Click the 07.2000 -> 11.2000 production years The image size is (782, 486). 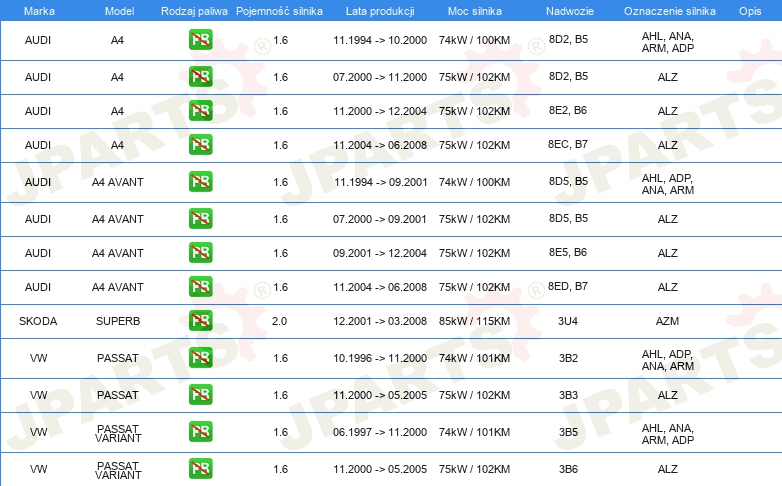tap(380, 77)
